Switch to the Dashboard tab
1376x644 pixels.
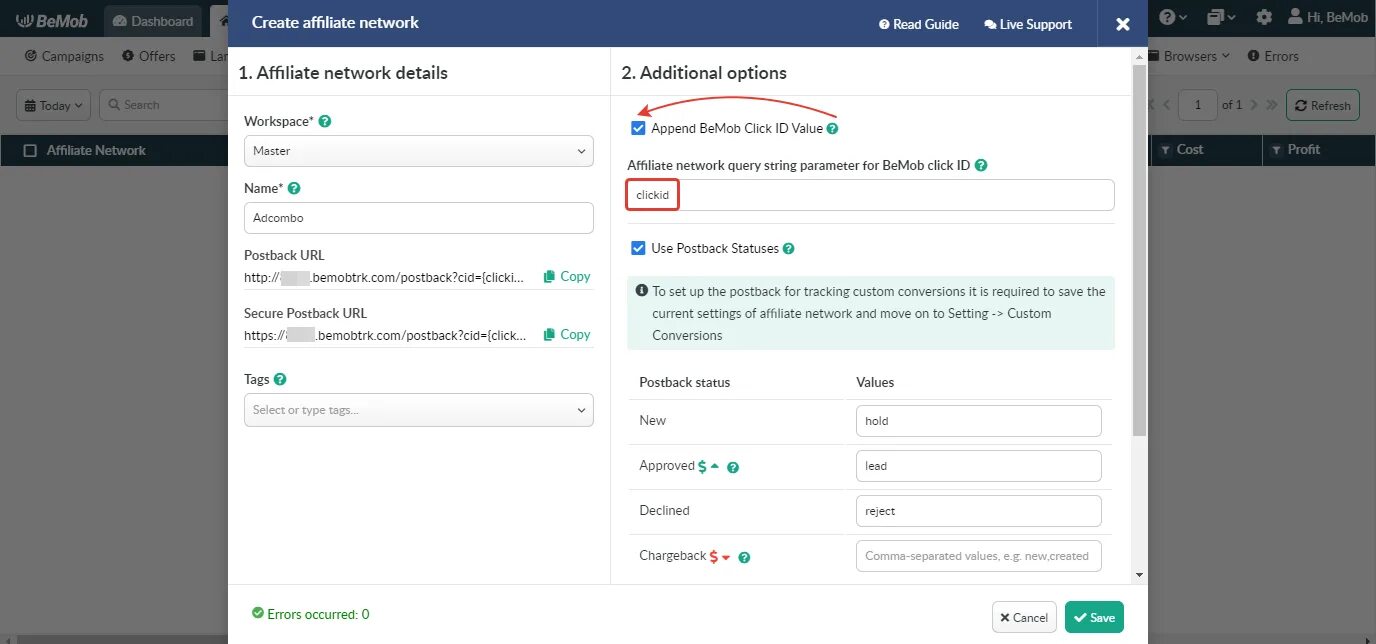(x=152, y=21)
